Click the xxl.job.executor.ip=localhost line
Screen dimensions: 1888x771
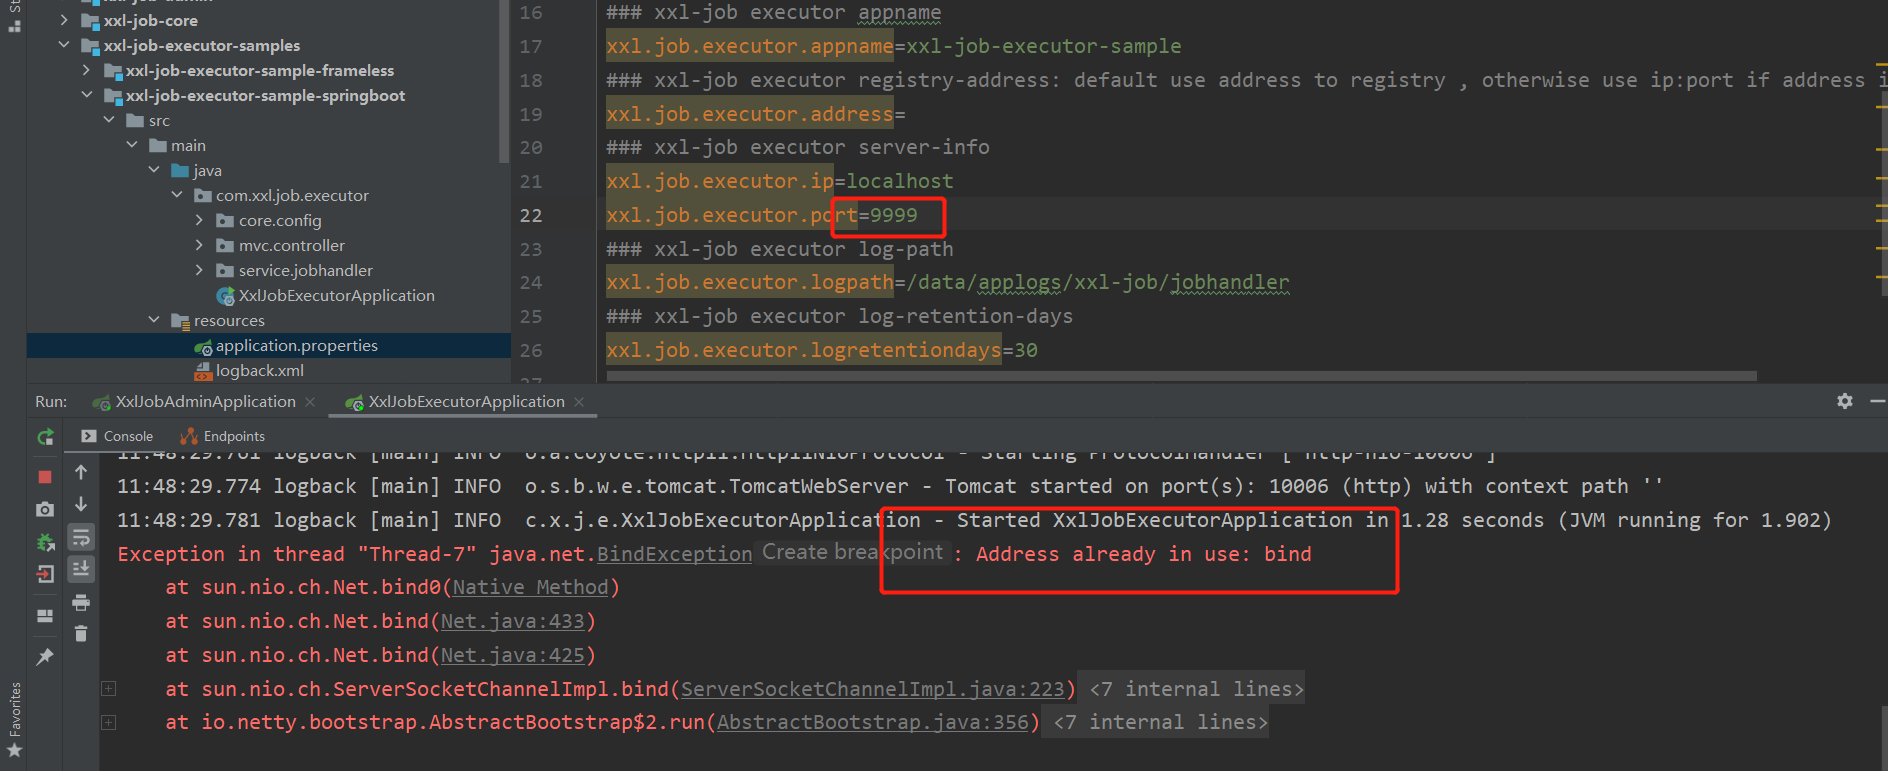pyautogui.click(x=780, y=181)
